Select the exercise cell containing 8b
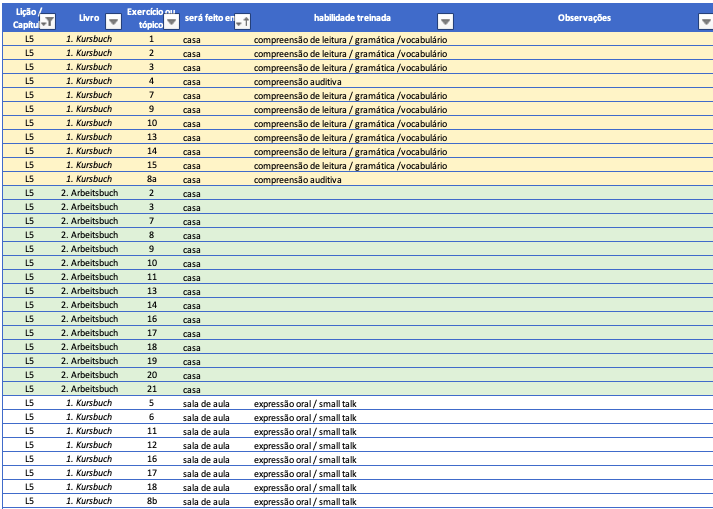 pyautogui.click(x=151, y=501)
